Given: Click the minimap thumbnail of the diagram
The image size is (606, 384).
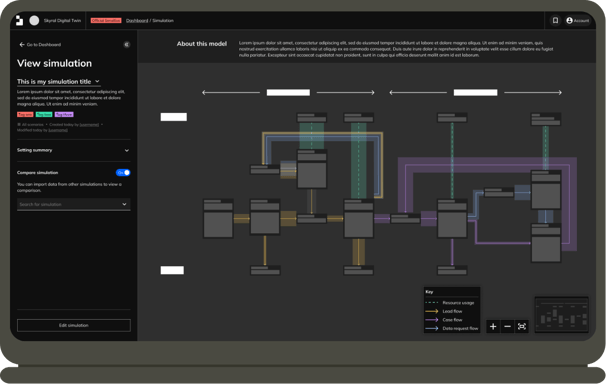Looking at the screenshot, I should point(562,314).
